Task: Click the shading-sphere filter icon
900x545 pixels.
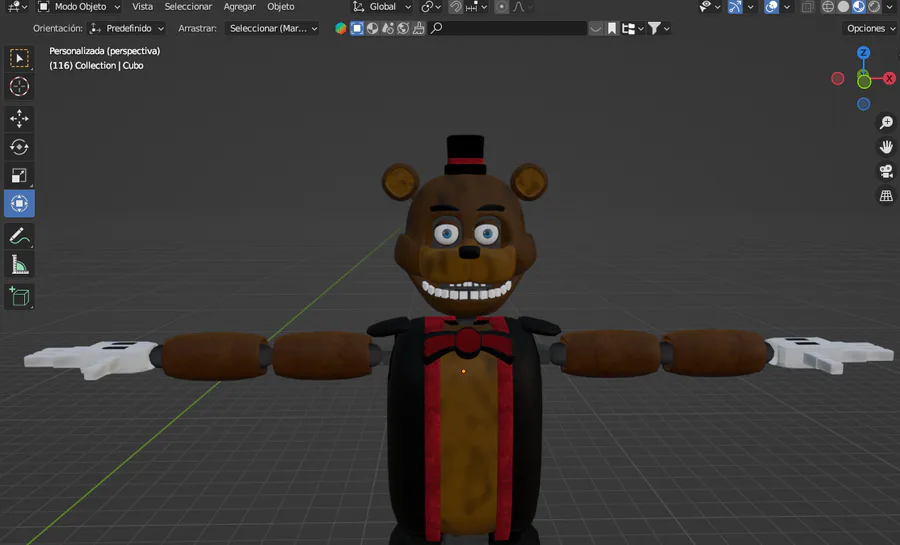Action: [x=373, y=28]
